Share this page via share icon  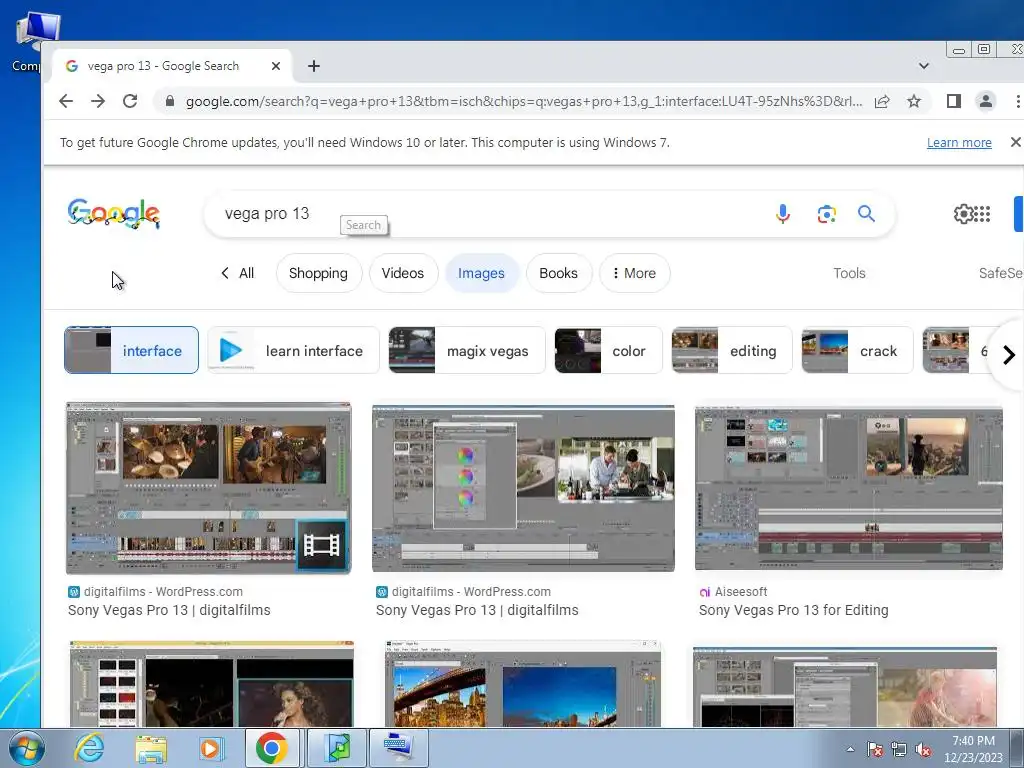(x=882, y=101)
